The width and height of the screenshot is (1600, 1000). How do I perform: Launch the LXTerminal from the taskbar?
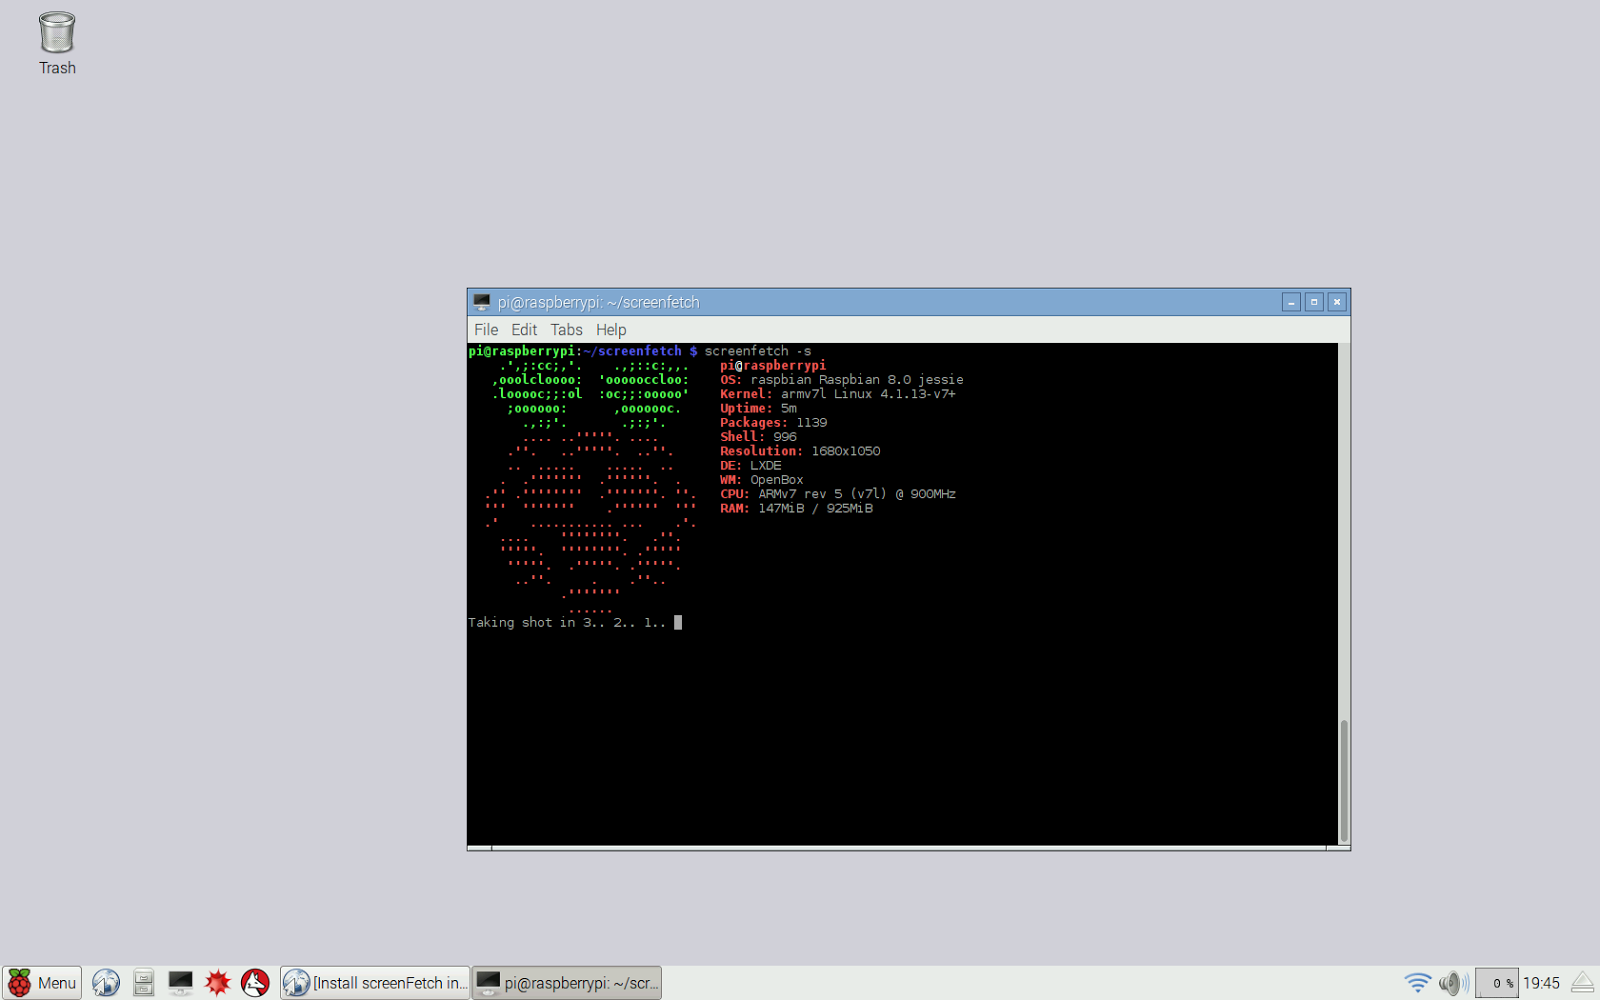click(x=180, y=982)
